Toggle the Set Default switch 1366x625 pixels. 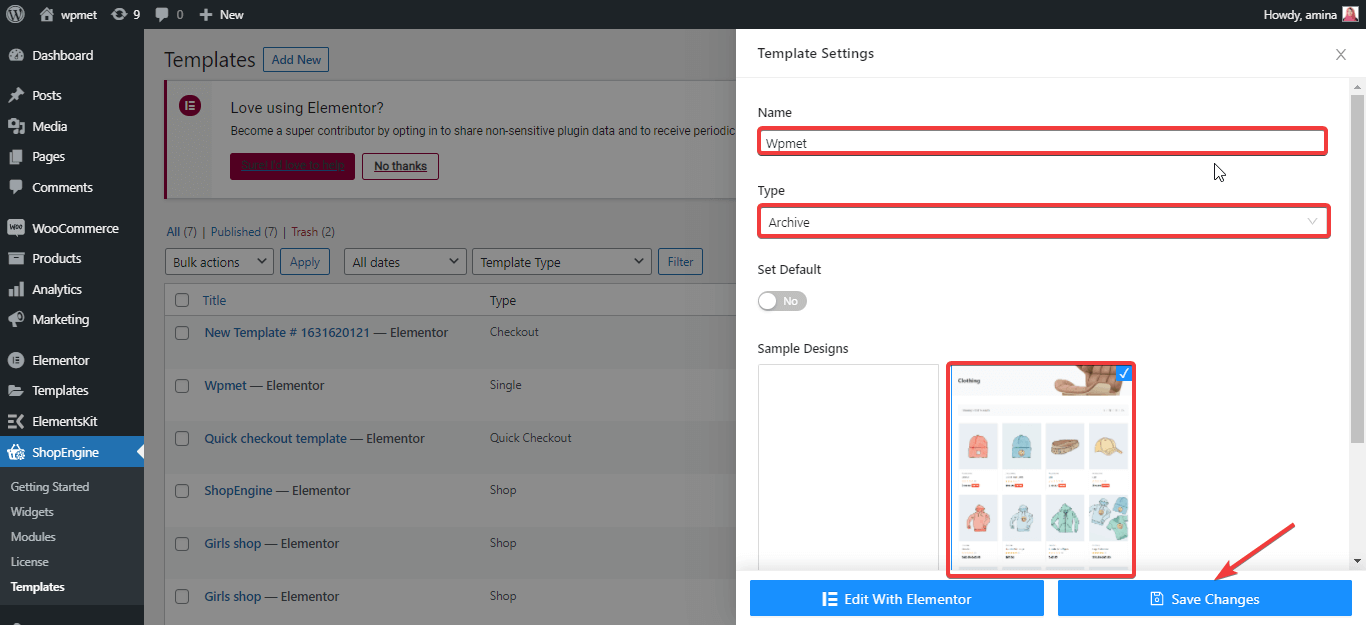coord(782,301)
